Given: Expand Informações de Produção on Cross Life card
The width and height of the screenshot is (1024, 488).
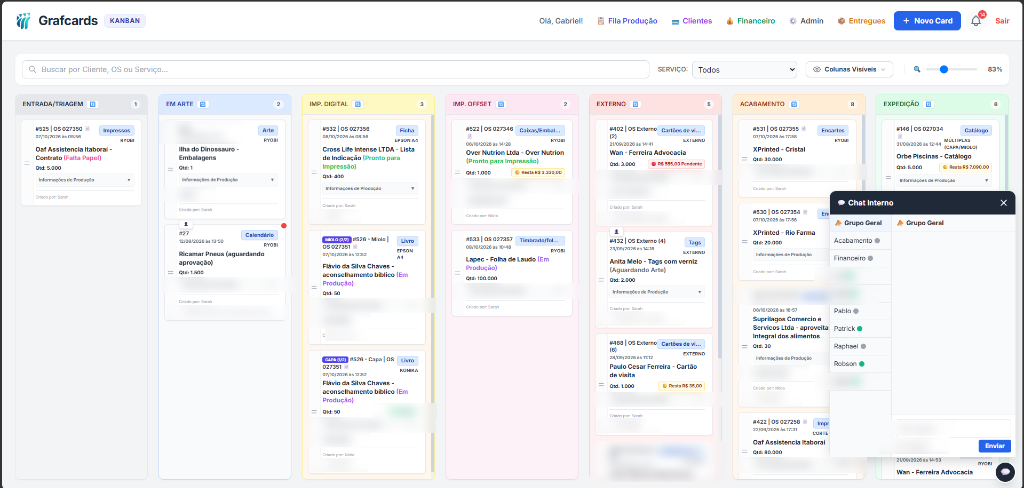Looking at the screenshot, I should pos(370,188).
